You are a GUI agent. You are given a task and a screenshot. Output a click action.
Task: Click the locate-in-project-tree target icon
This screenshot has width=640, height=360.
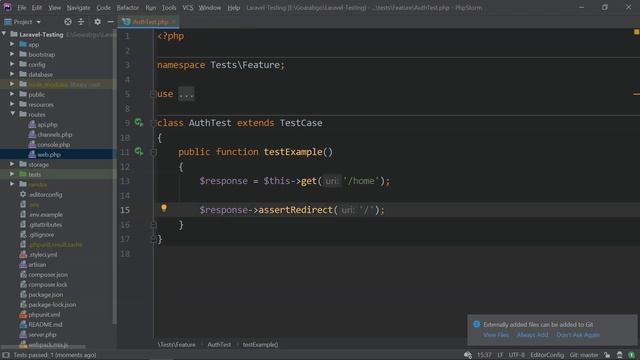[x=68, y=22]
